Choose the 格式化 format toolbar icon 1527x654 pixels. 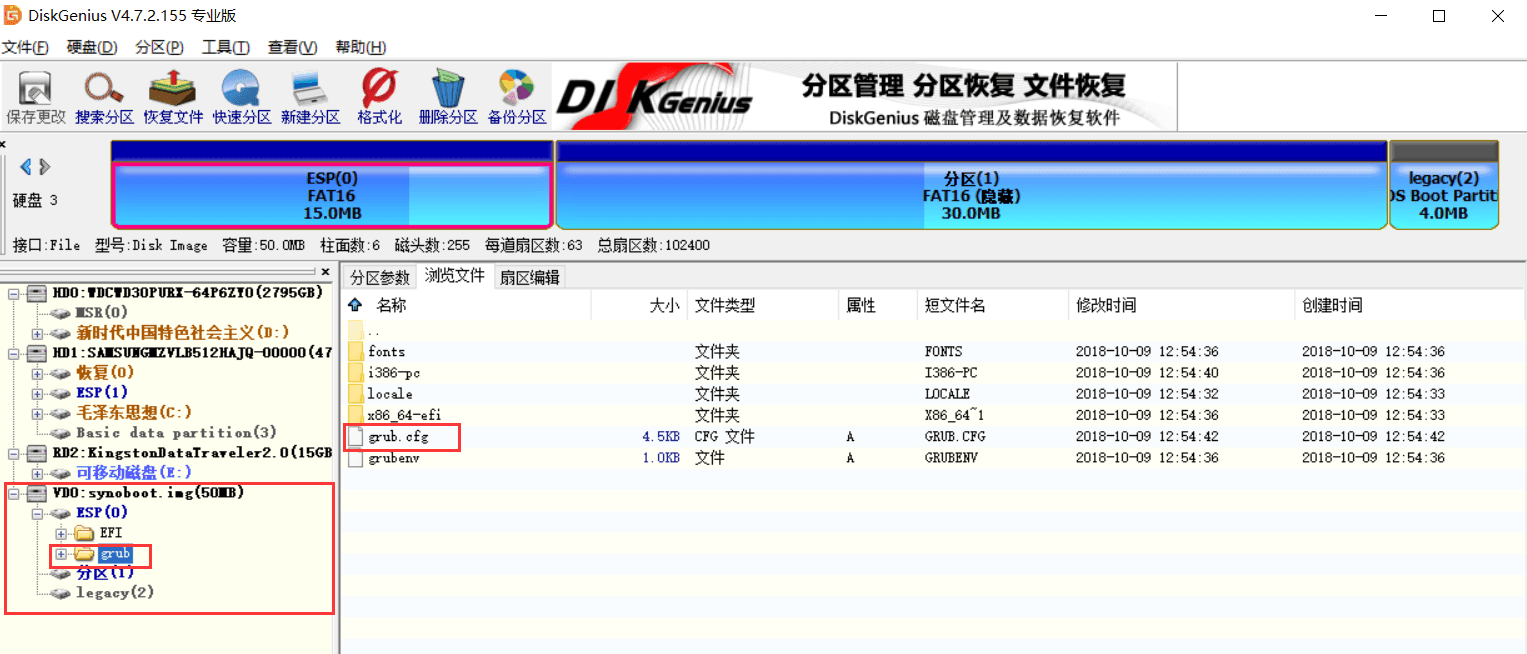[x=379, y=97]
